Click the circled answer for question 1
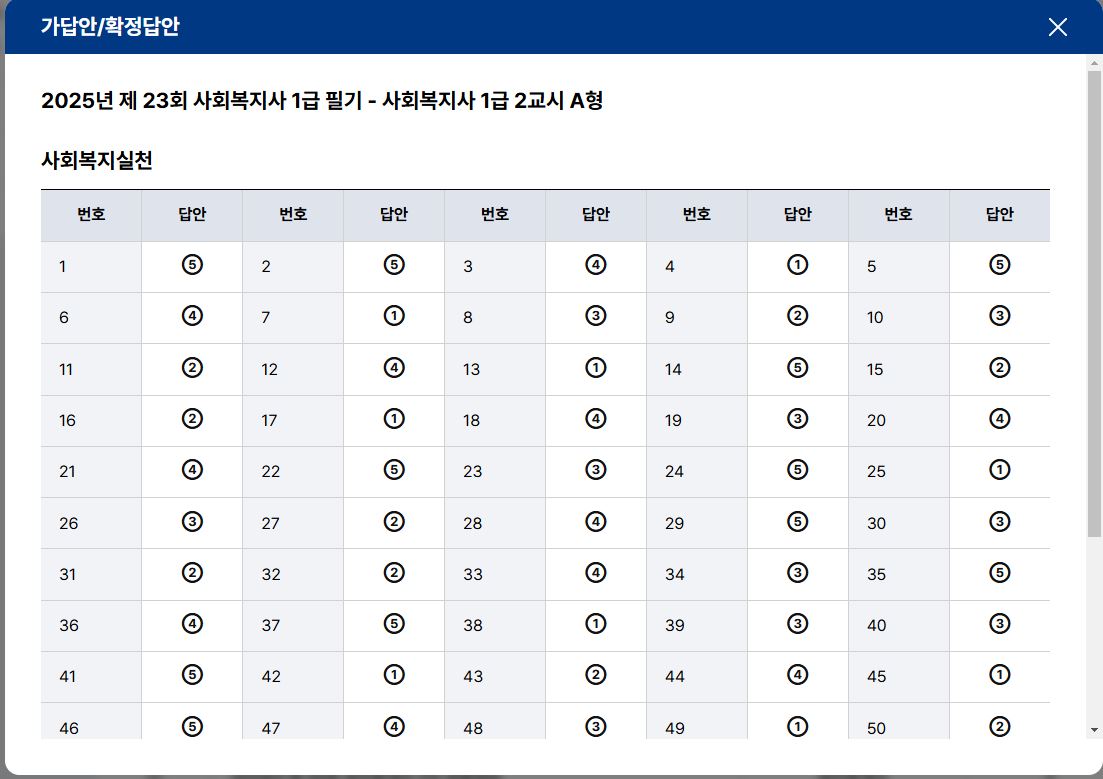The image size is (1103, 779). click(192, 265)
